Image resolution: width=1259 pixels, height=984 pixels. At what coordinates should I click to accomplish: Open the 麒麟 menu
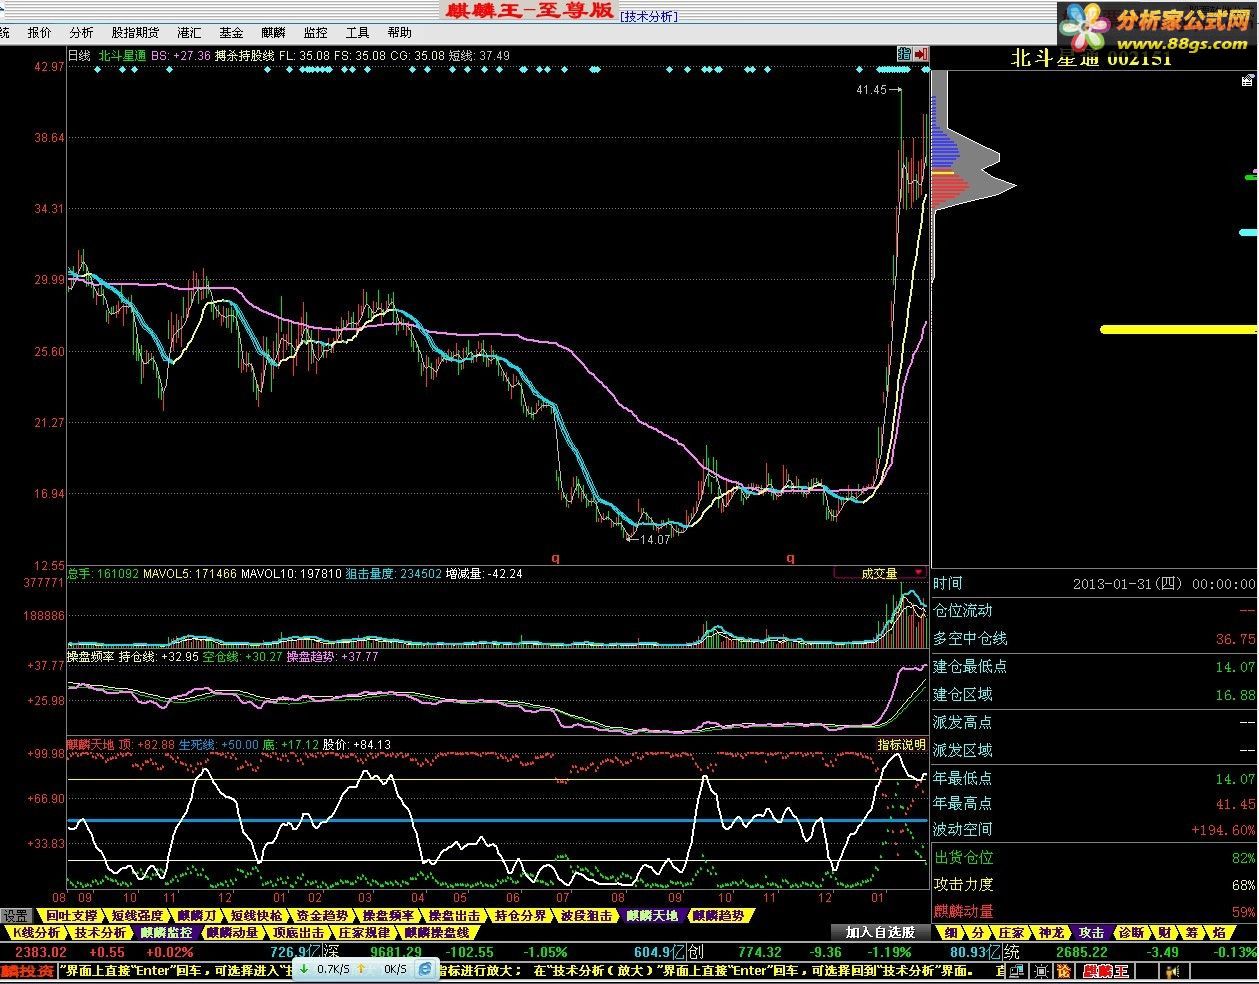272,33
